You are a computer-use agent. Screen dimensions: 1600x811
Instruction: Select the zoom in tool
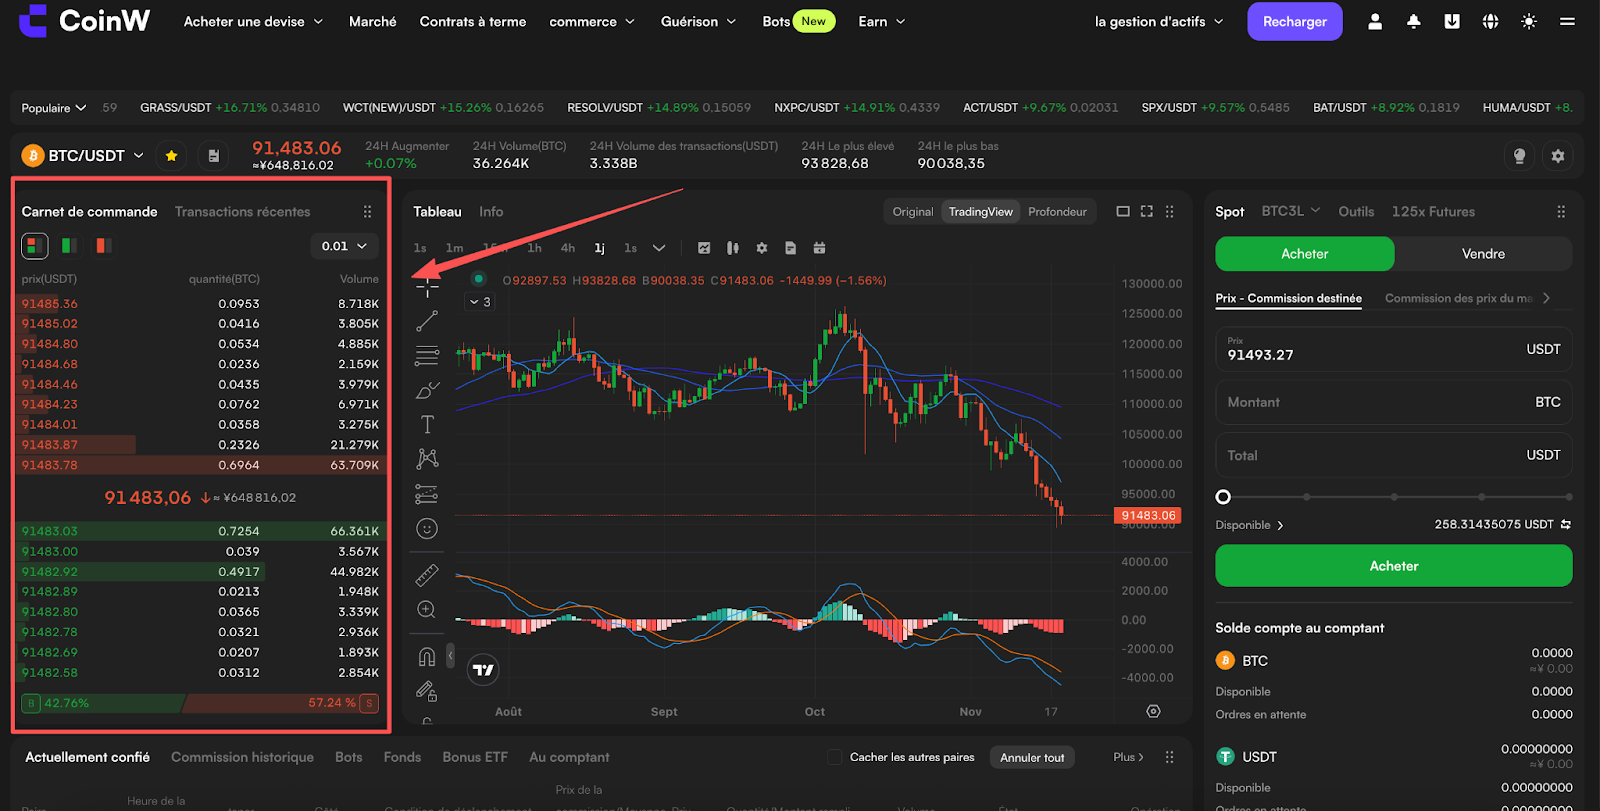tap(427, 610)
